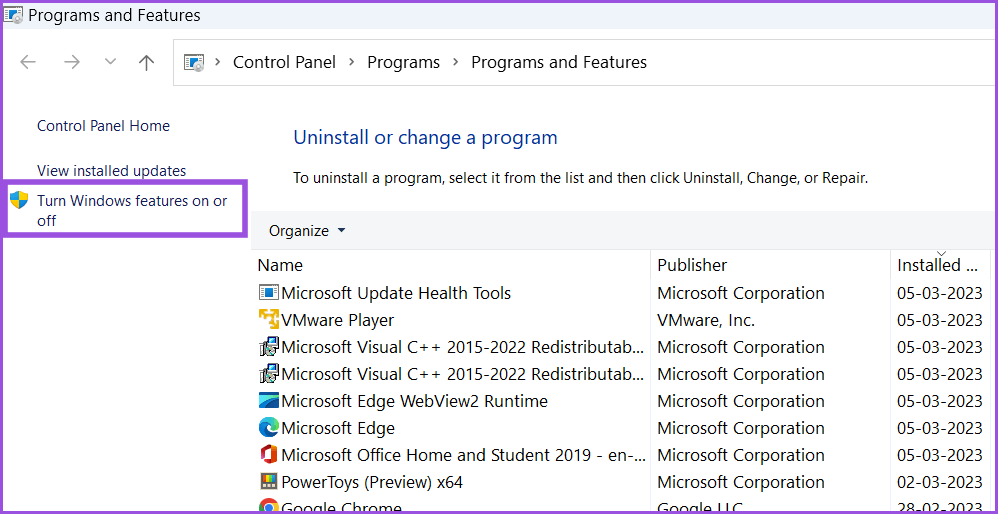Select Microsoft Office Home and Student 2019
Image resolution: width=998 pixels, height=514 pixels.
pos(463,455)
